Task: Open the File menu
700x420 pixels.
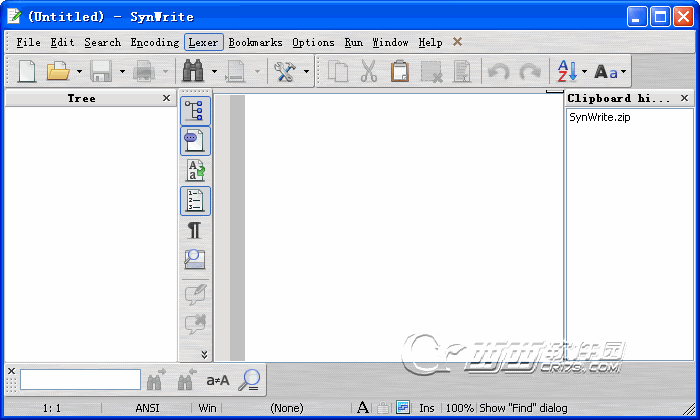Action: pyautogui.click(x=29, y=42)
